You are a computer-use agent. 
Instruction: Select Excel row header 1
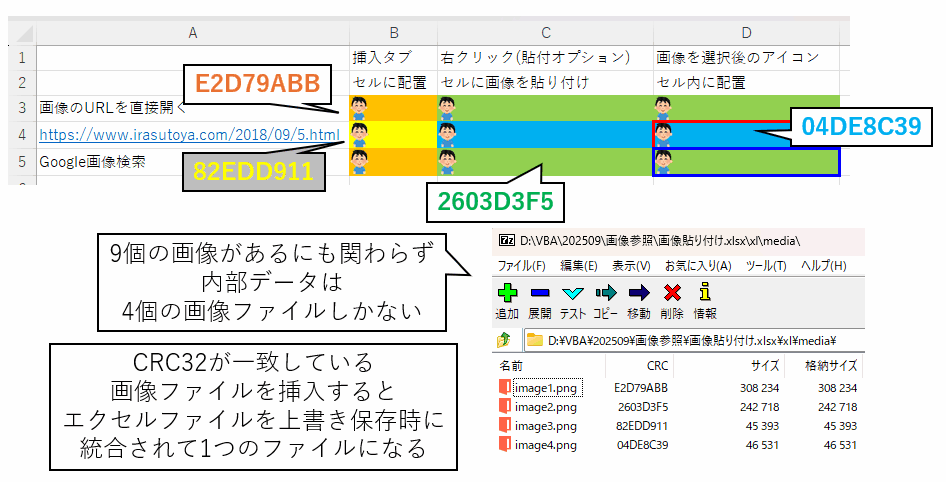[22, 57]
